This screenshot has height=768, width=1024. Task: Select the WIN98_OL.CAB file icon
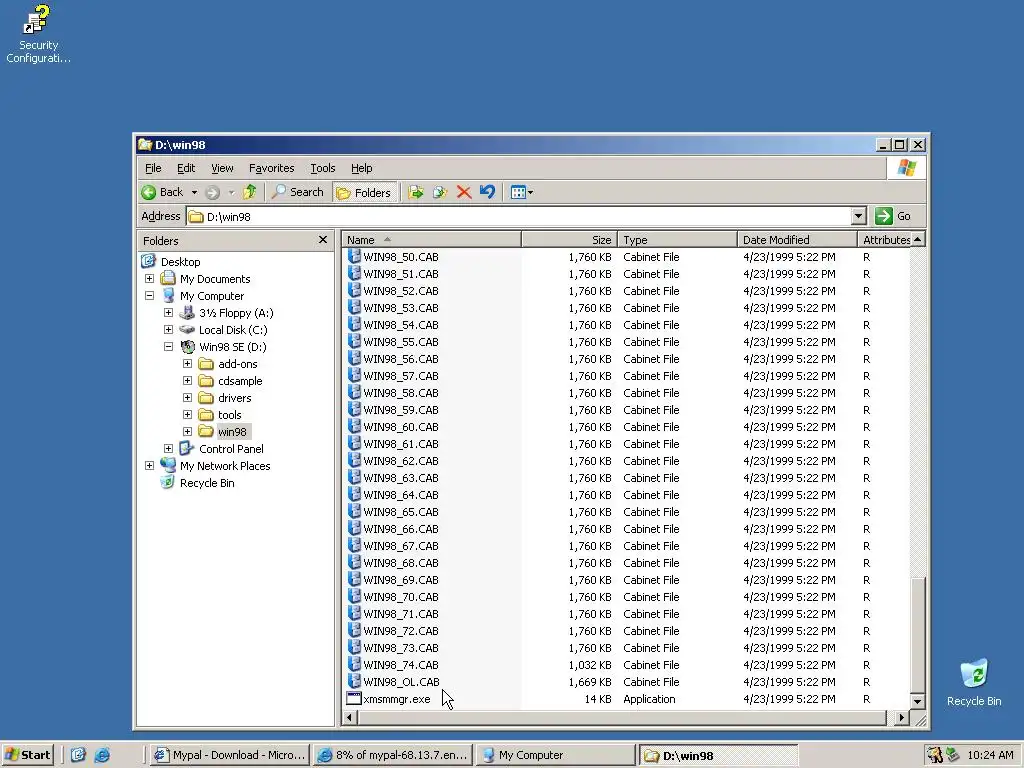[354, 681]
